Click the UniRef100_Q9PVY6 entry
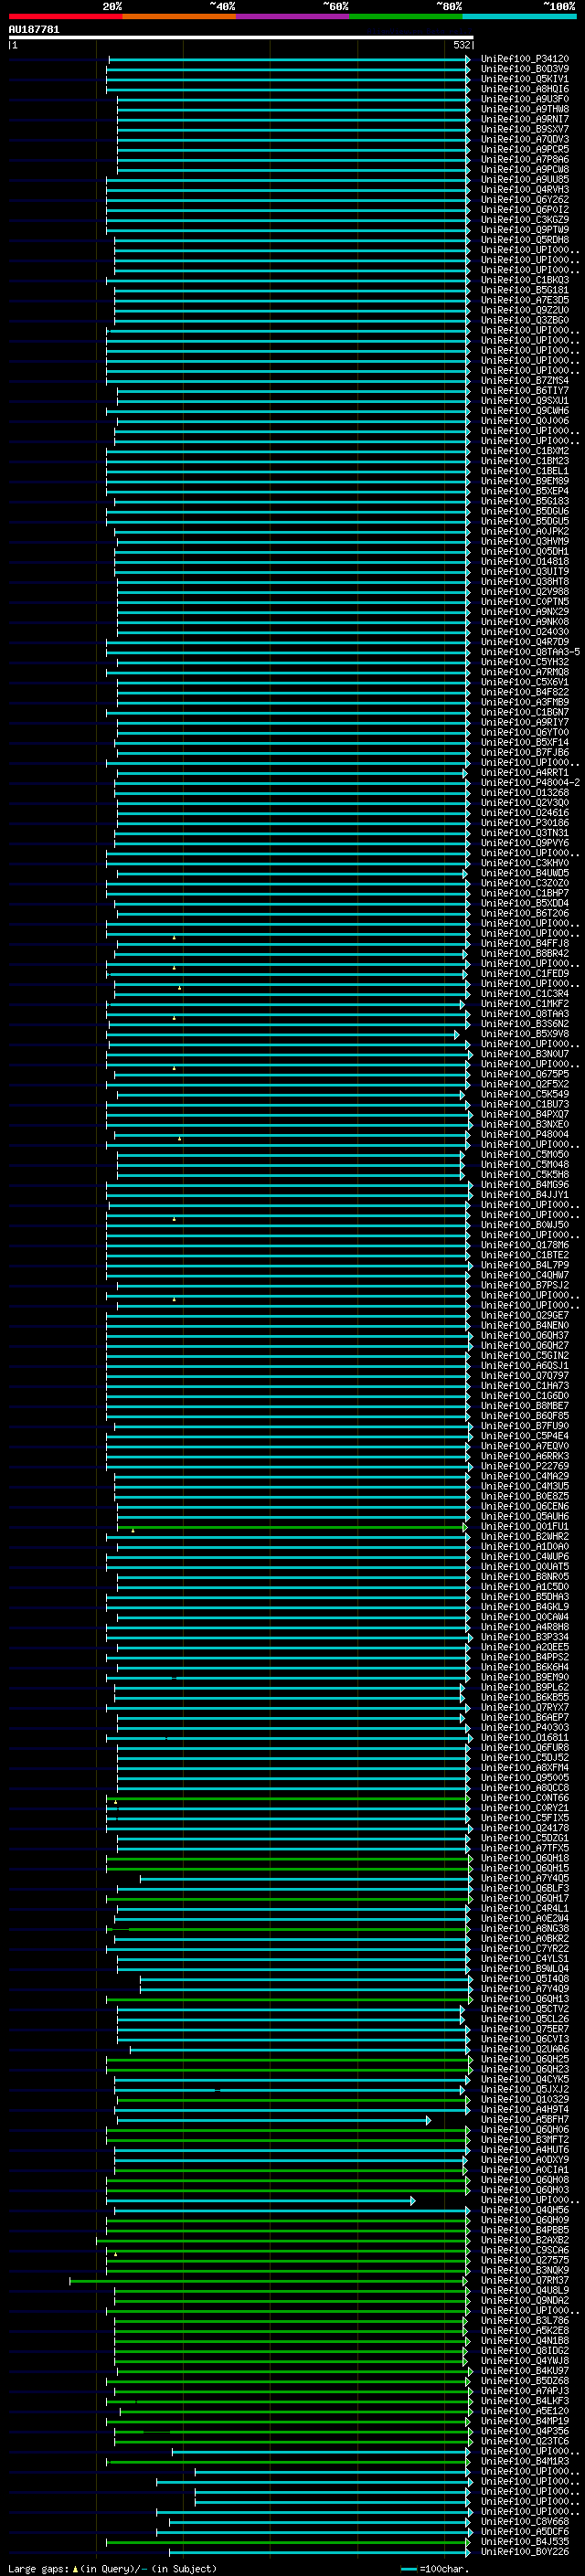This screenshot has height=2576, width=585. [x=525, y=843]
